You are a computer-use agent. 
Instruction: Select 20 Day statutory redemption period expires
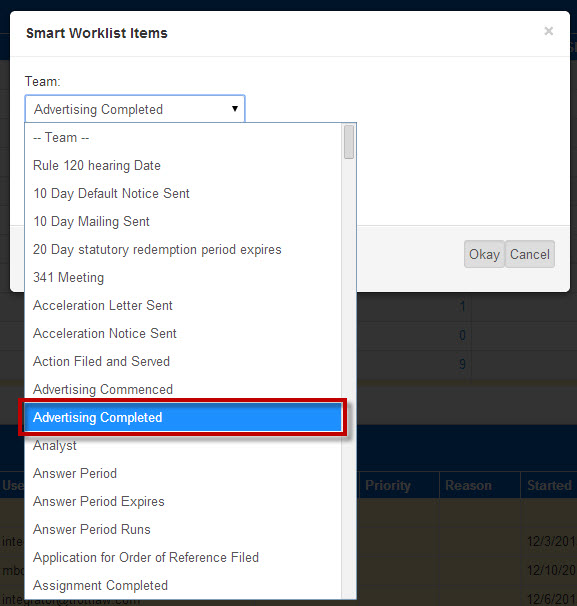point(183,249)
